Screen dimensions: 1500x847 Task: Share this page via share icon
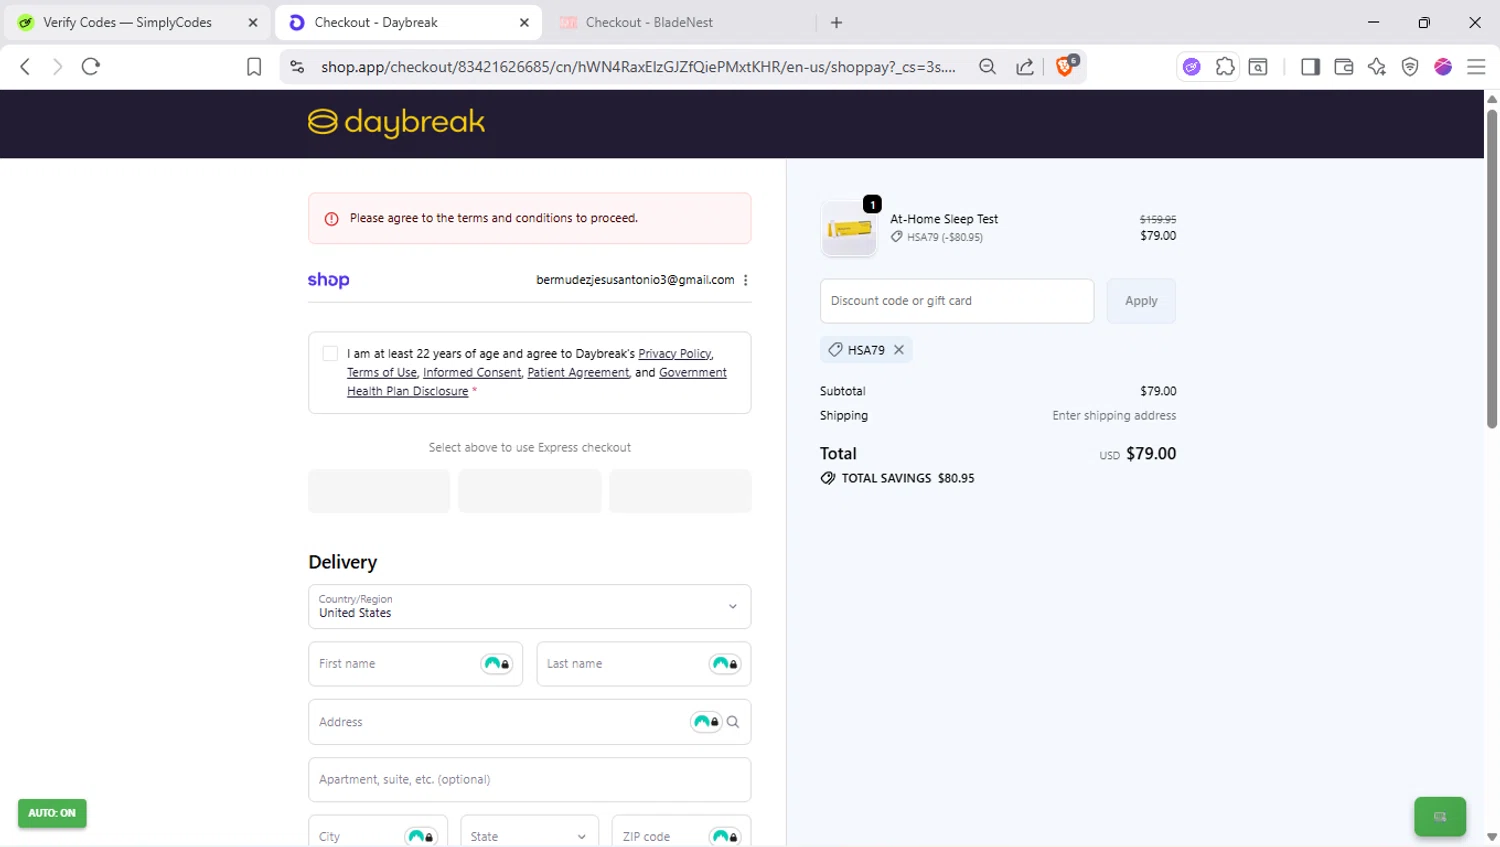(1025, 67)
